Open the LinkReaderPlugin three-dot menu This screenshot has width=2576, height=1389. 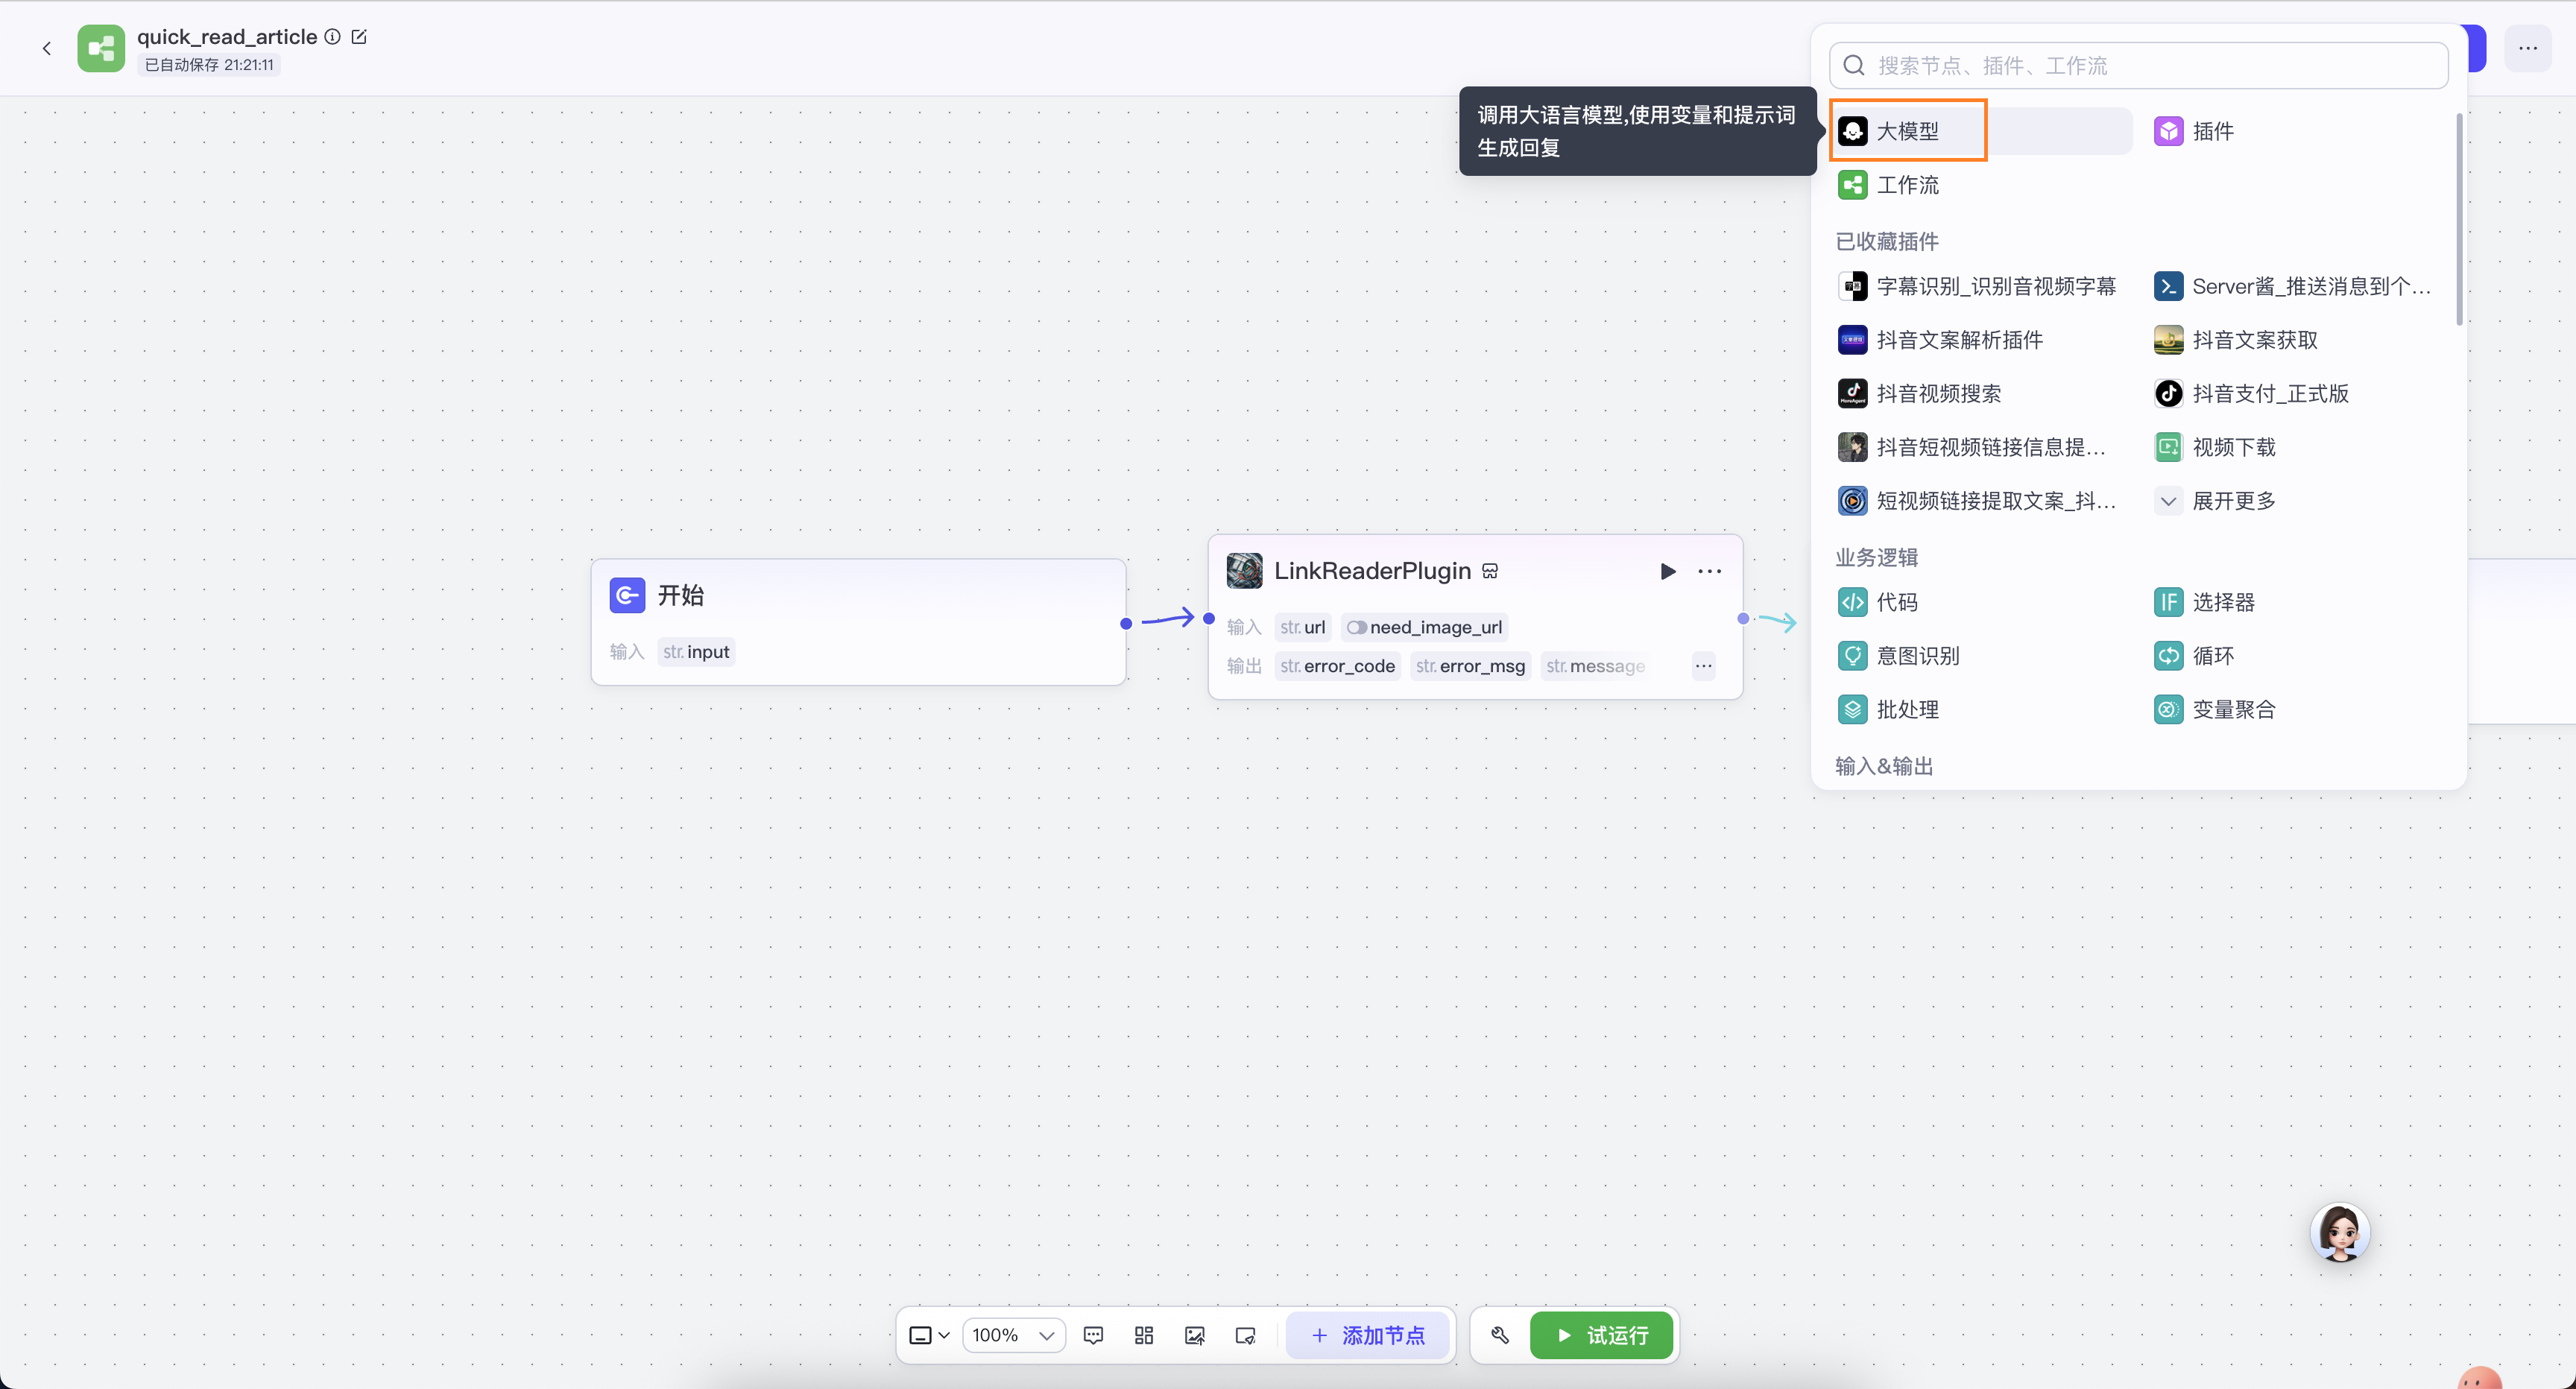(x=1709, y=571)
